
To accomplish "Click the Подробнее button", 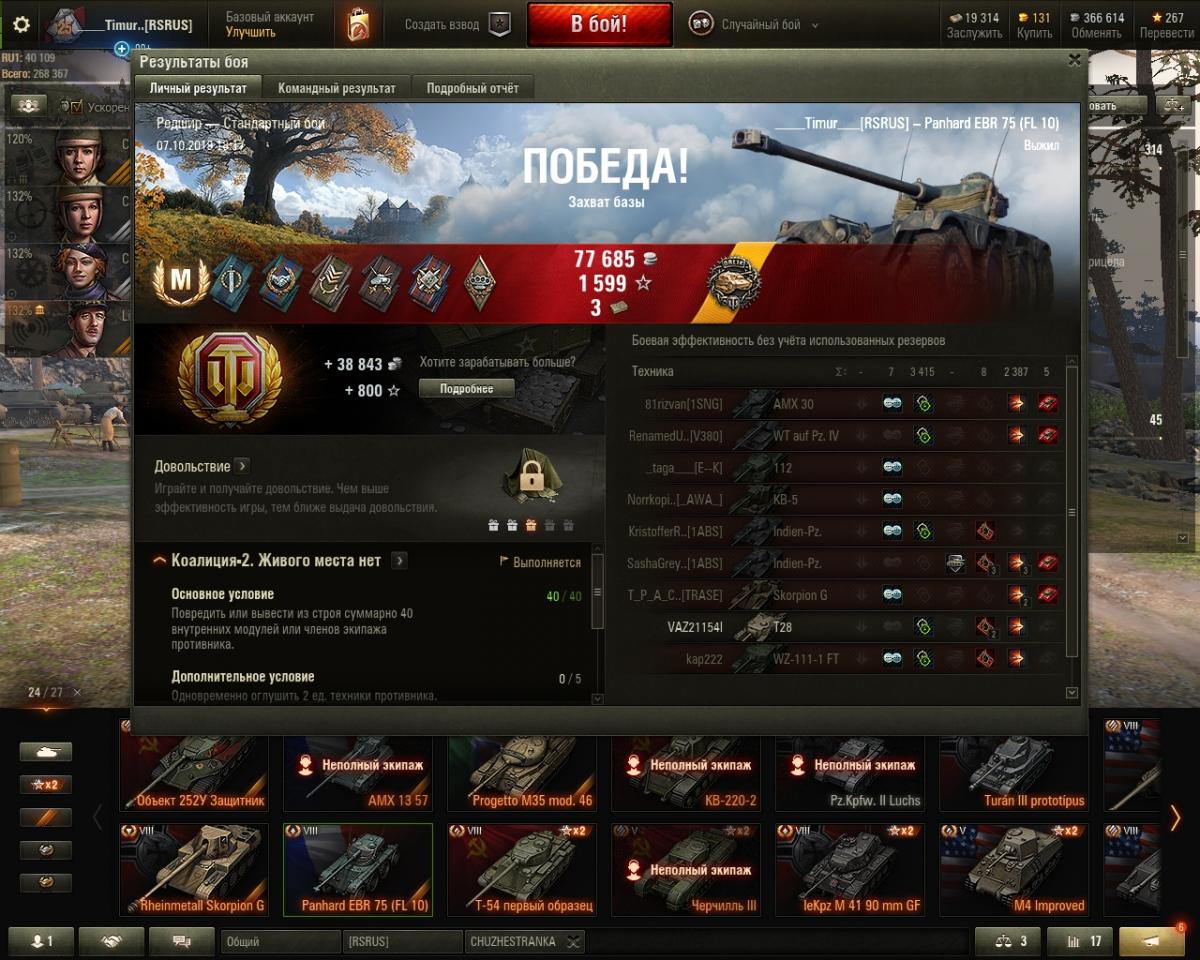I will [467, 388].
